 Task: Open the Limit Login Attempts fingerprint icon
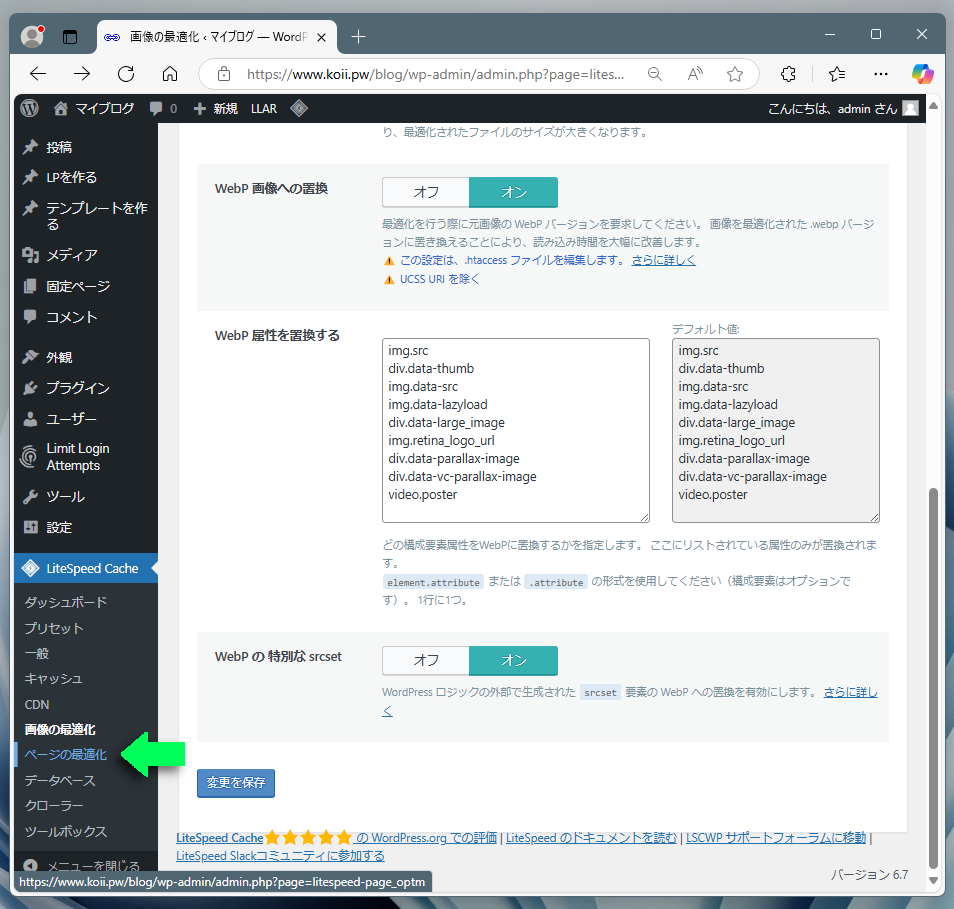tap(29, 456)
